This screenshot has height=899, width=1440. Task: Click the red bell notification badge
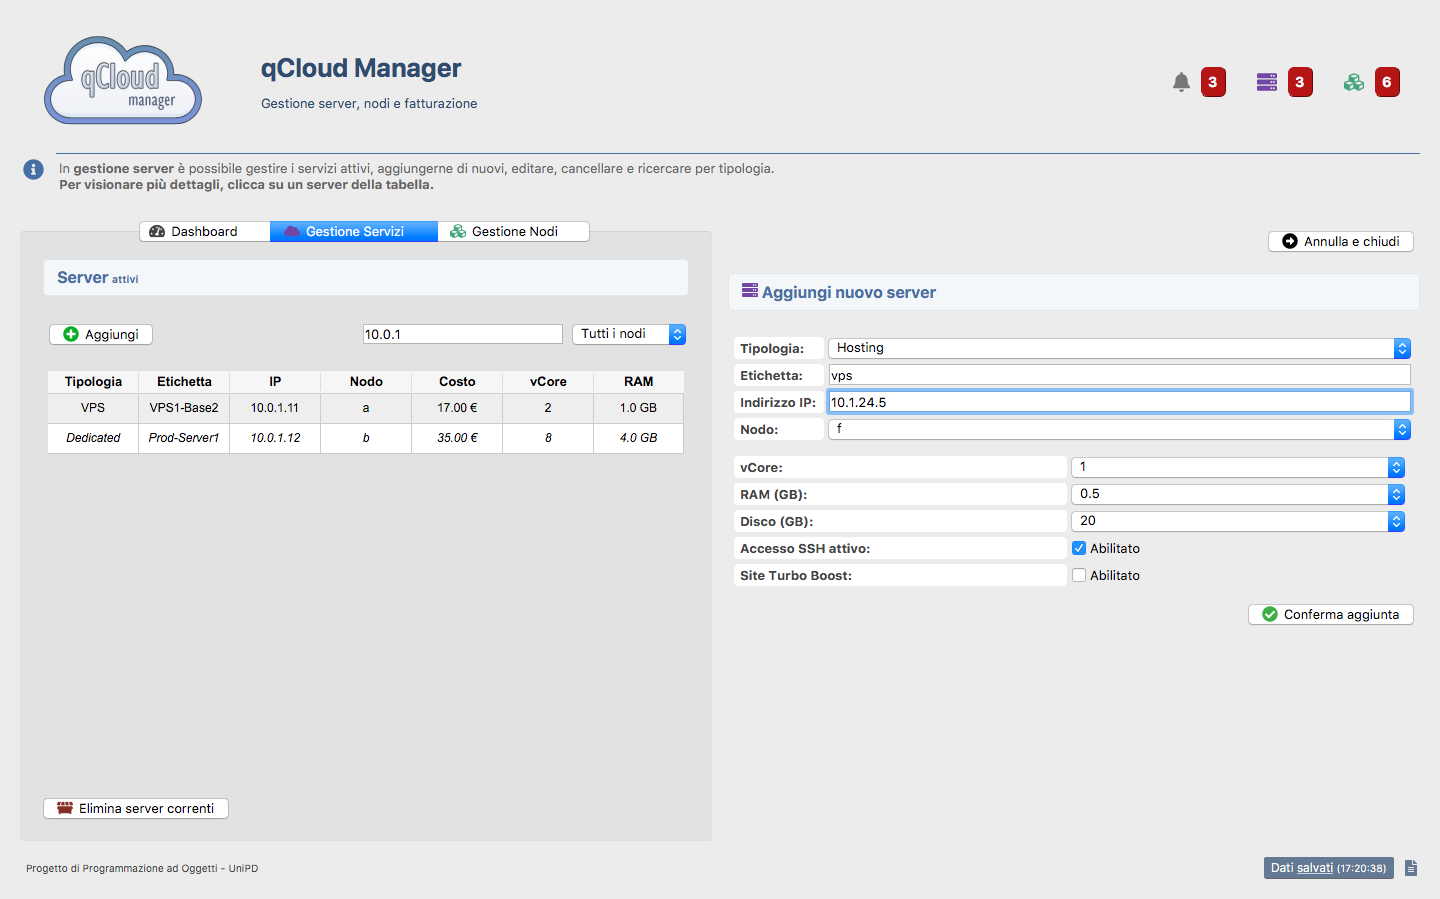(x=1213, y=82)
